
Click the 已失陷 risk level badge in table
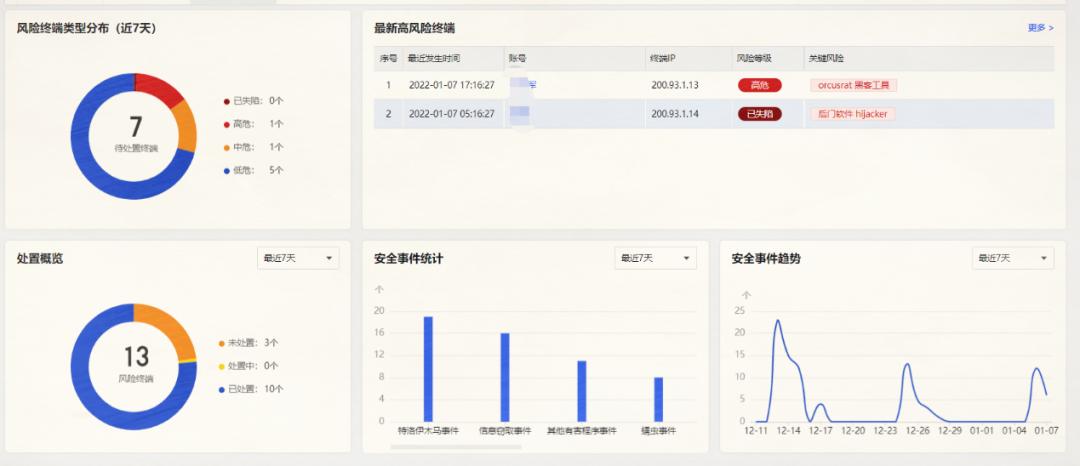tap(759, 114)
